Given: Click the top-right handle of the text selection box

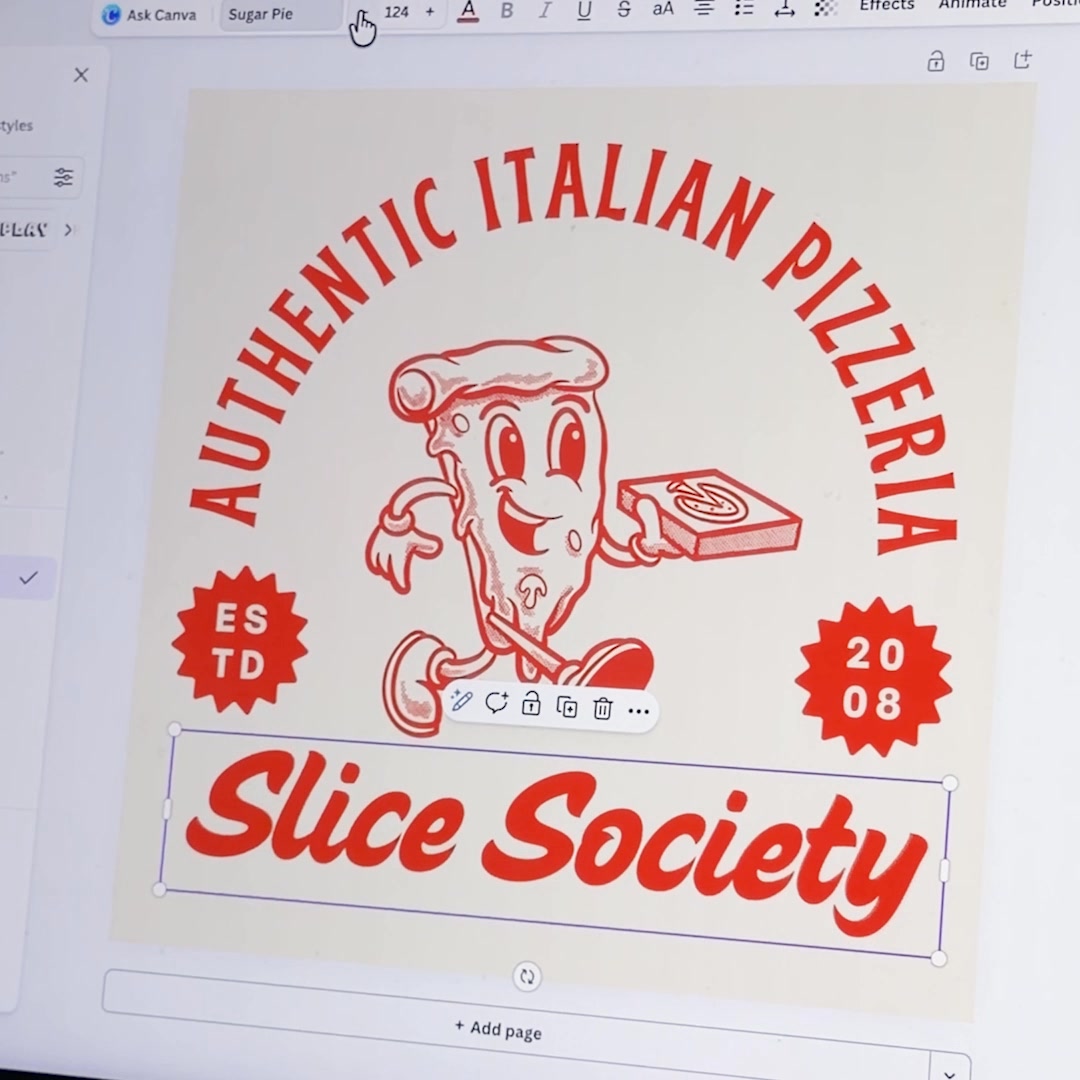Looking at the screenshot, I should [x=950, y=782].
